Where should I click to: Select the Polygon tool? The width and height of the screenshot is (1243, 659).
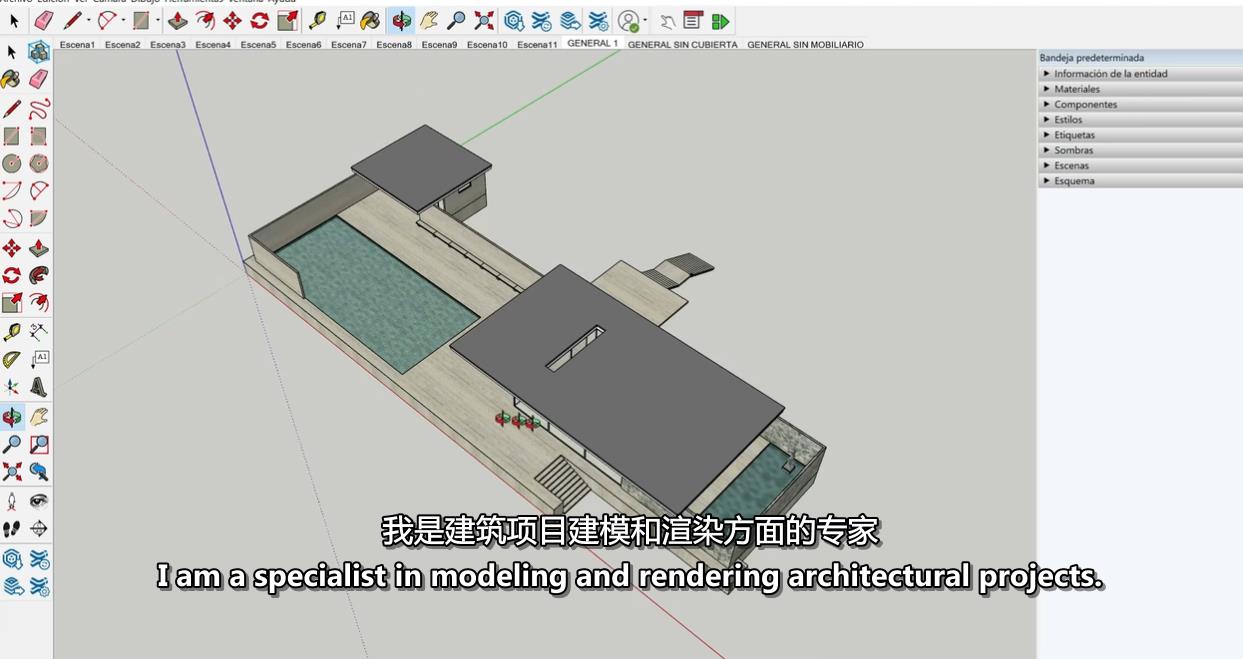point(39,163)
